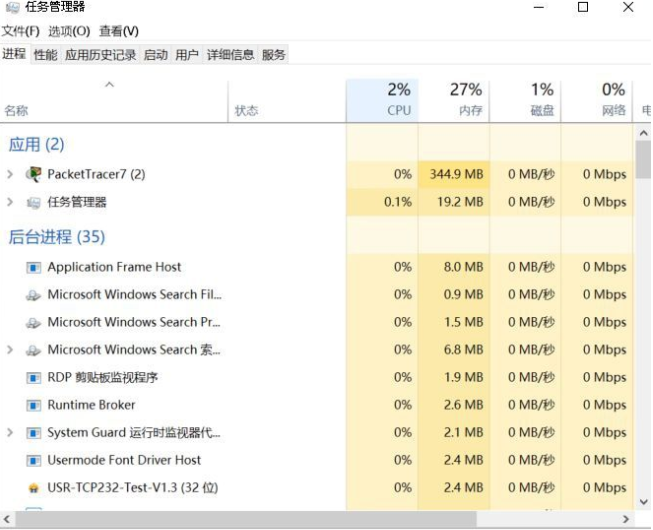The image size is (653, 530).
Task: Click the RDP 剪贴板监视程序 icon
Action: [x=33, y=378]
